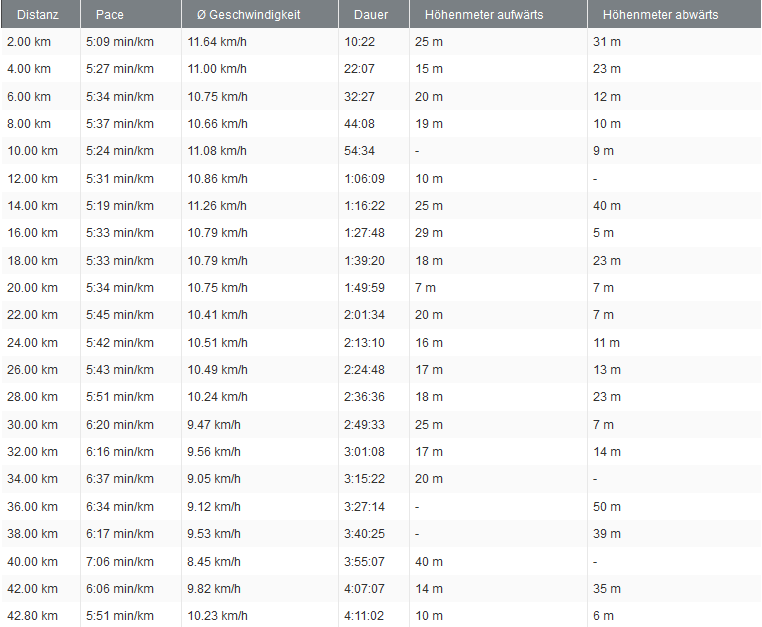Click the 11.64 km/h speed cell
Viewport: 762px width, 627px height.
coord(217,42)
